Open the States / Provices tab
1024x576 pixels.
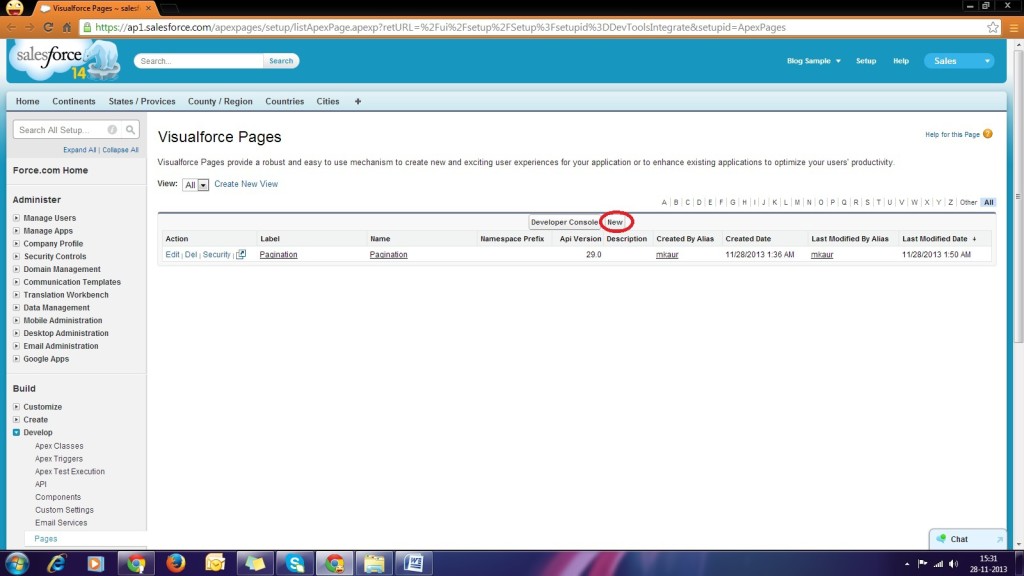[142, 101]
